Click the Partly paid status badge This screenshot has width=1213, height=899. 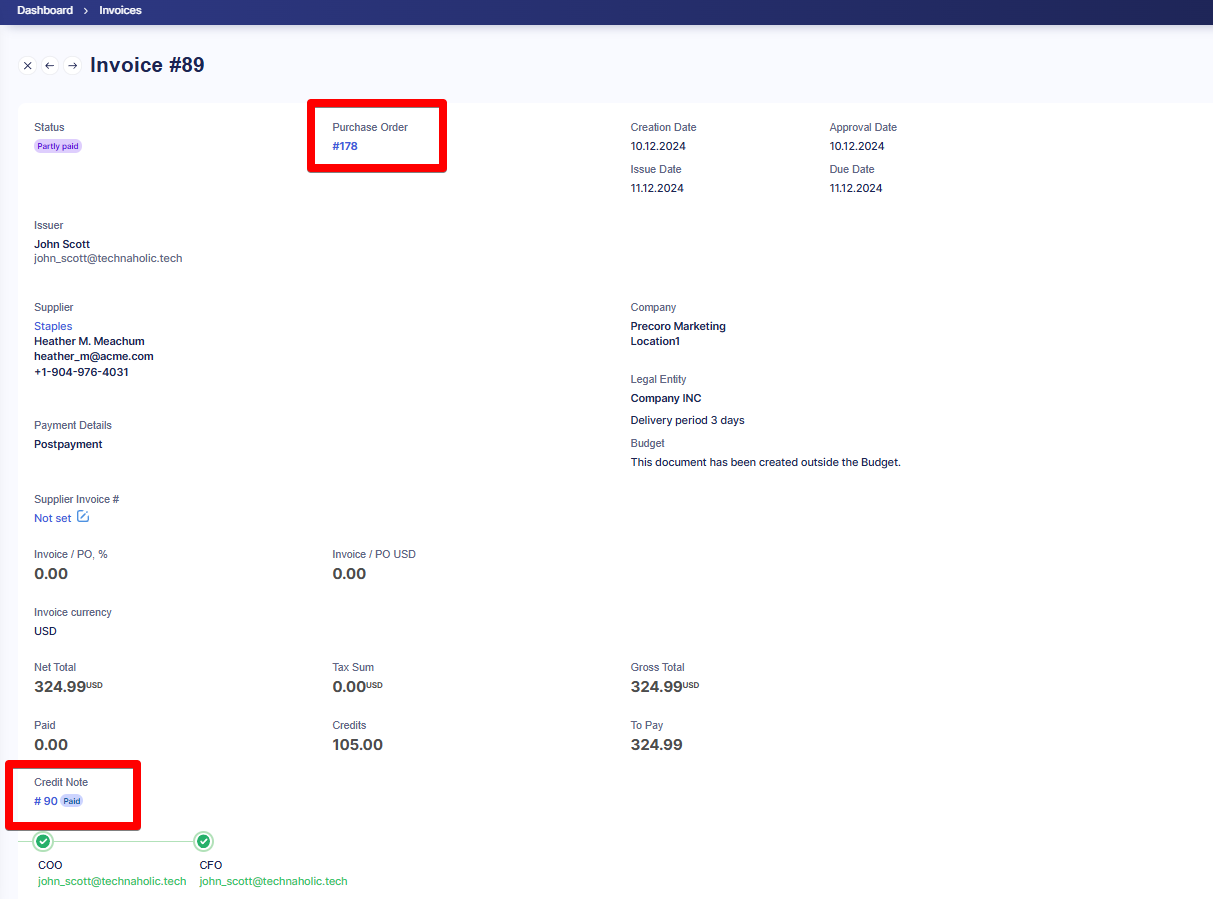click(58, 146)
